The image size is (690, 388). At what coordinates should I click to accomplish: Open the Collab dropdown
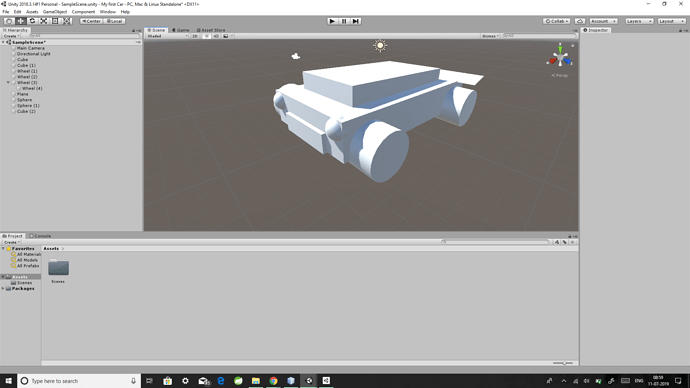click(x=556, y=21)
